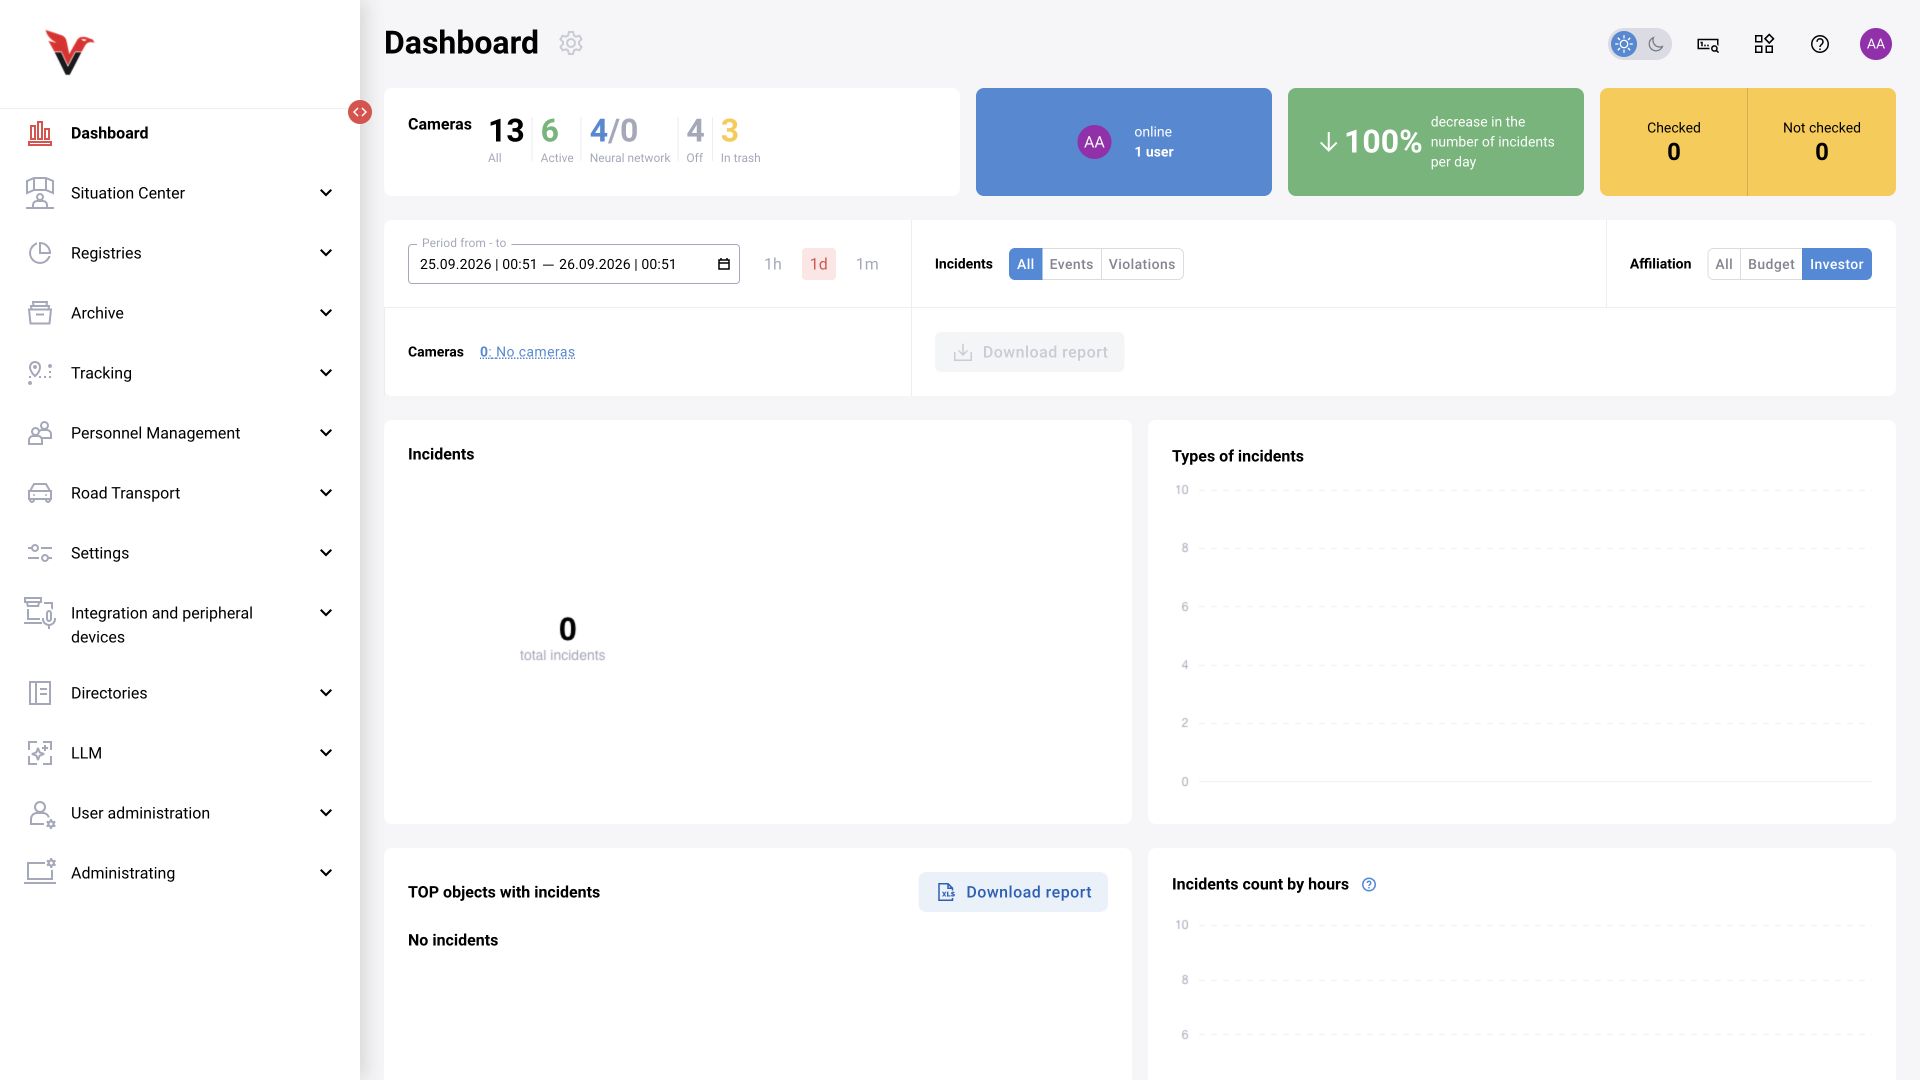Select 1d period option
Image resolution: width=1920 pixels, height=1080 pixels.
pyautogui.click(x=819, y=264)
